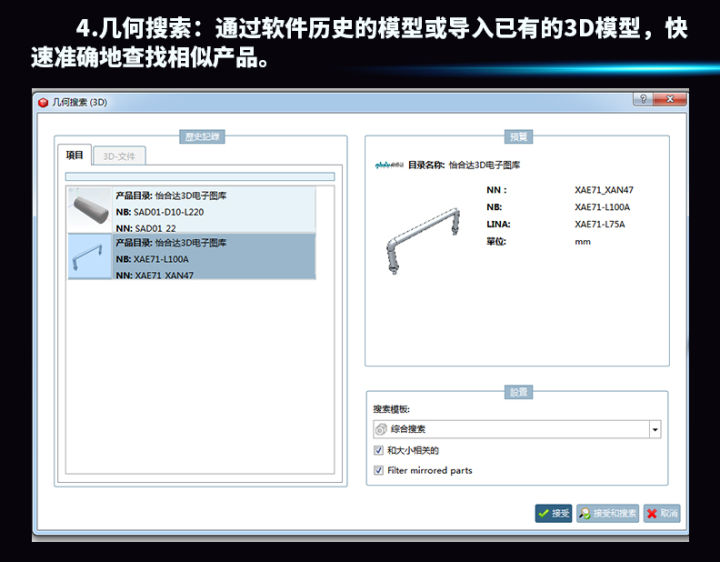Click the 怡合达3D电子图库 catalog name in preview

484,165
